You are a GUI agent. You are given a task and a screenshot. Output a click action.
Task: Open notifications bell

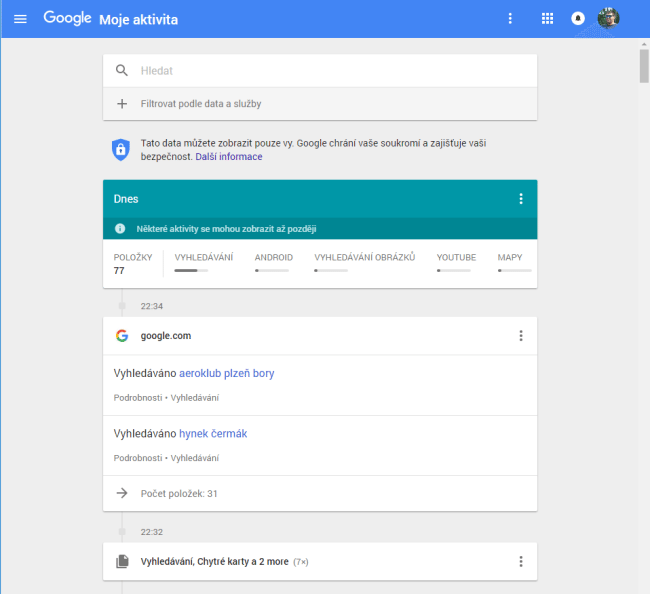pos(578,19)
